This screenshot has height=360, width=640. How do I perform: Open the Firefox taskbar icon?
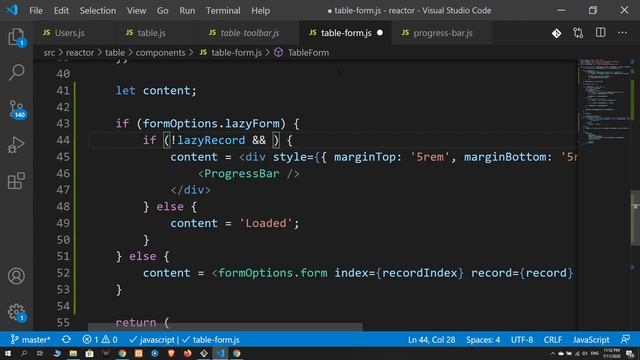coord(187,353)
